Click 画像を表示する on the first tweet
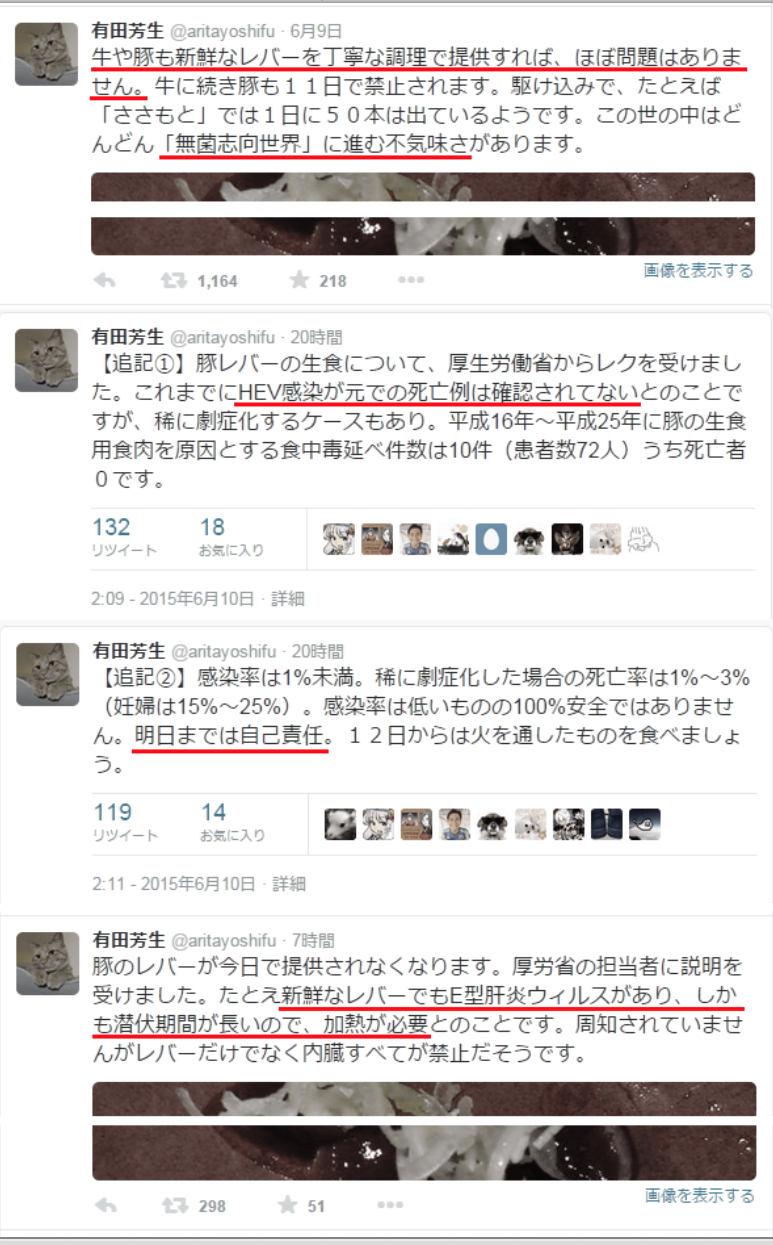 click(698, 271)
